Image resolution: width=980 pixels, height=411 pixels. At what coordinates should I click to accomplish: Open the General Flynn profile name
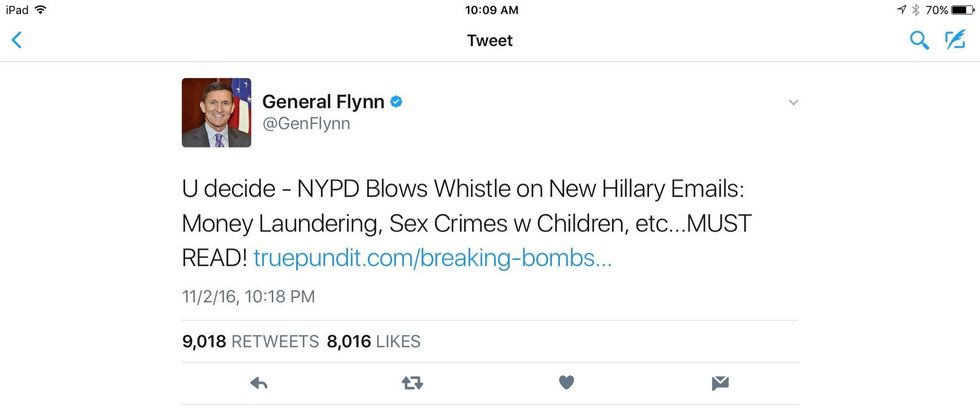coord(323,102)
